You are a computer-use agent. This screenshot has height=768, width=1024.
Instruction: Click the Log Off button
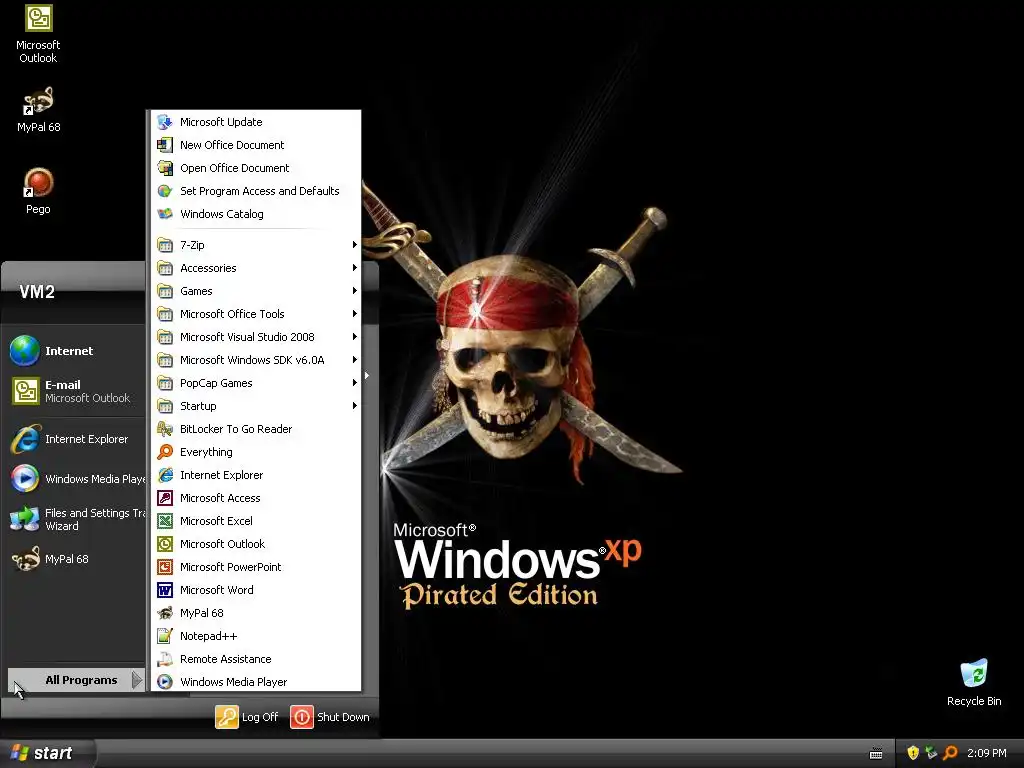(x=247, y=717)
